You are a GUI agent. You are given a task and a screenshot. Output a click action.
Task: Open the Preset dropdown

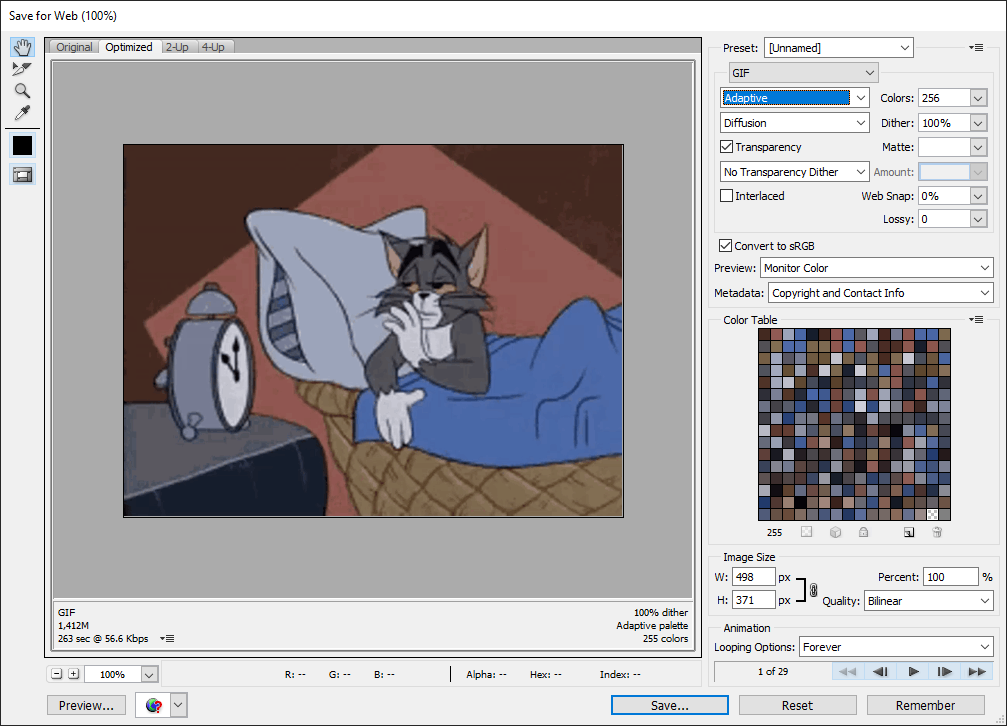point(839,48)
